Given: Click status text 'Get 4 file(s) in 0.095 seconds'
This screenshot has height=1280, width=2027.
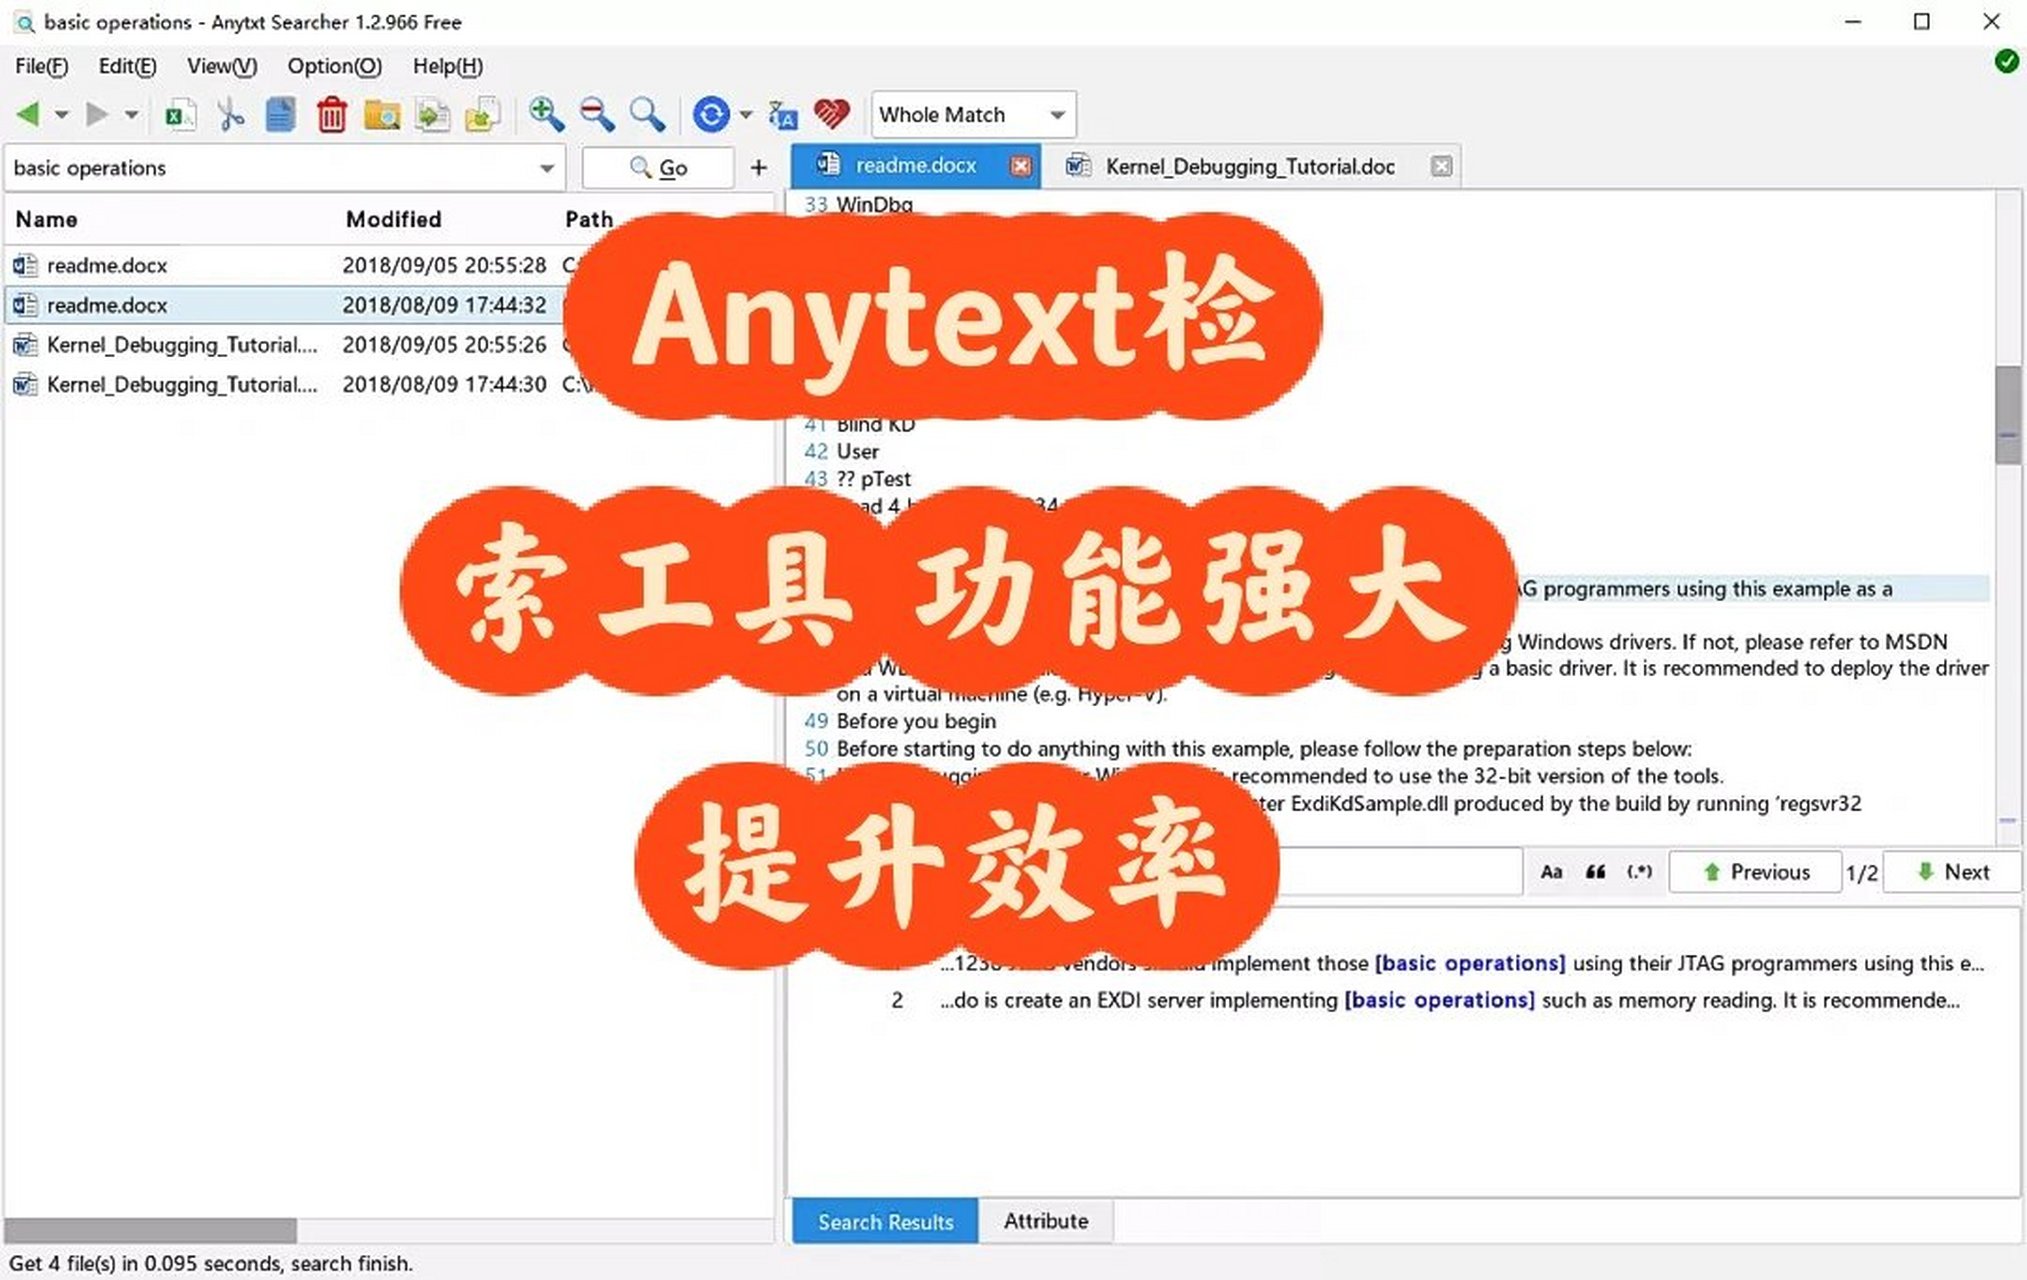Looking at the screenshot, I should (x=211, y=1263).
